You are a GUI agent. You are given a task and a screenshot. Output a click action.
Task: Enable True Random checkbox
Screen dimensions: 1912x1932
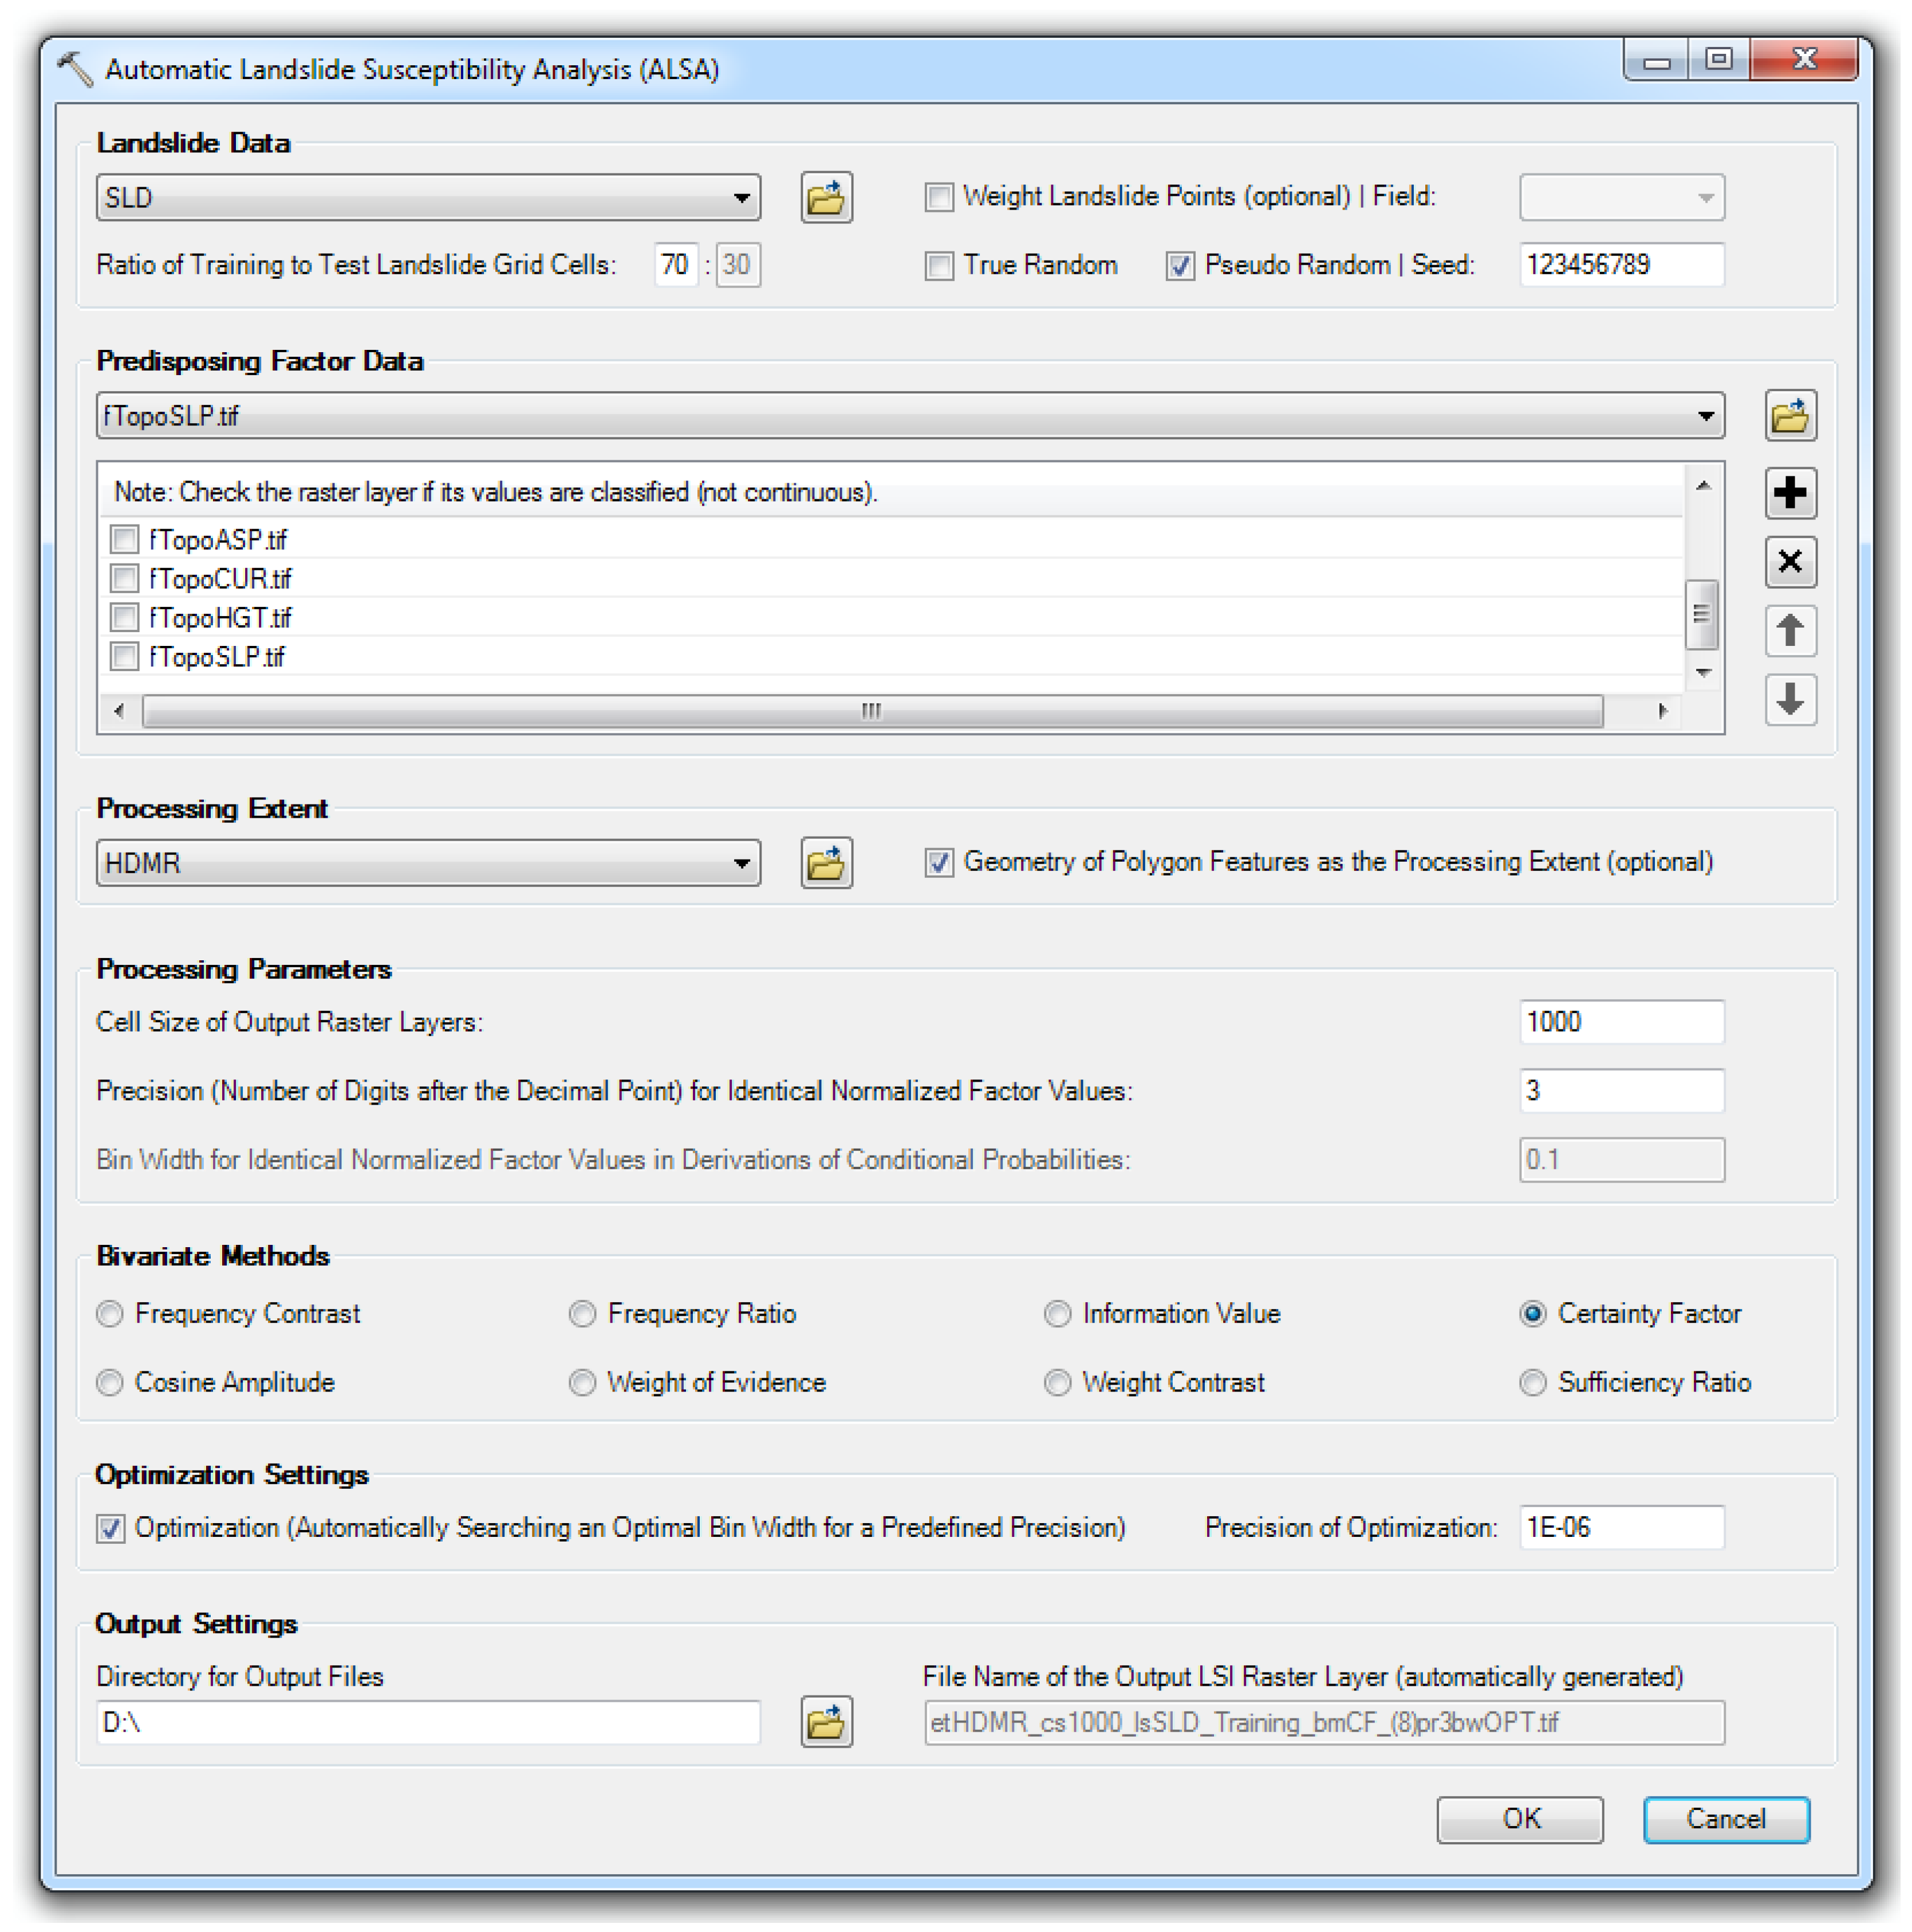(x=938, y=266)
